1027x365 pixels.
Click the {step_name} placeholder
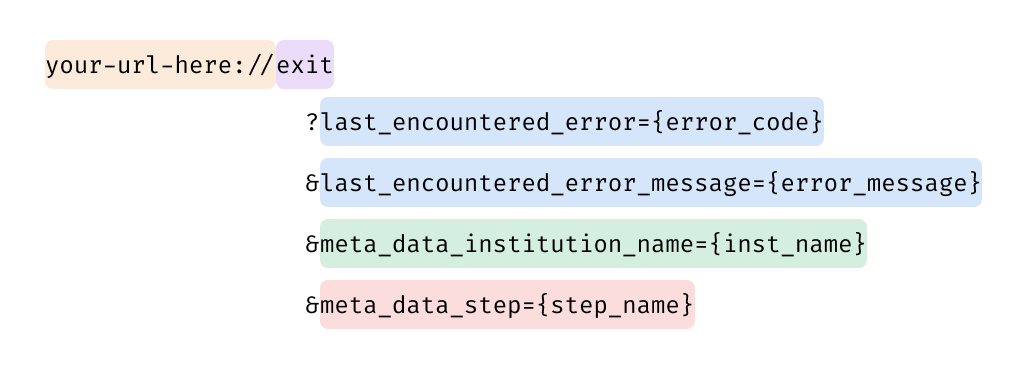tap(614, 305)
